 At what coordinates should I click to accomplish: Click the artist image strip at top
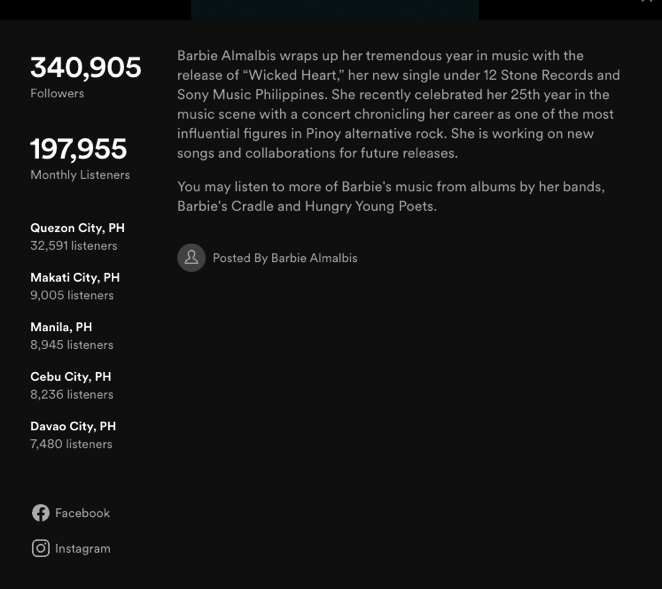(335, 10)
